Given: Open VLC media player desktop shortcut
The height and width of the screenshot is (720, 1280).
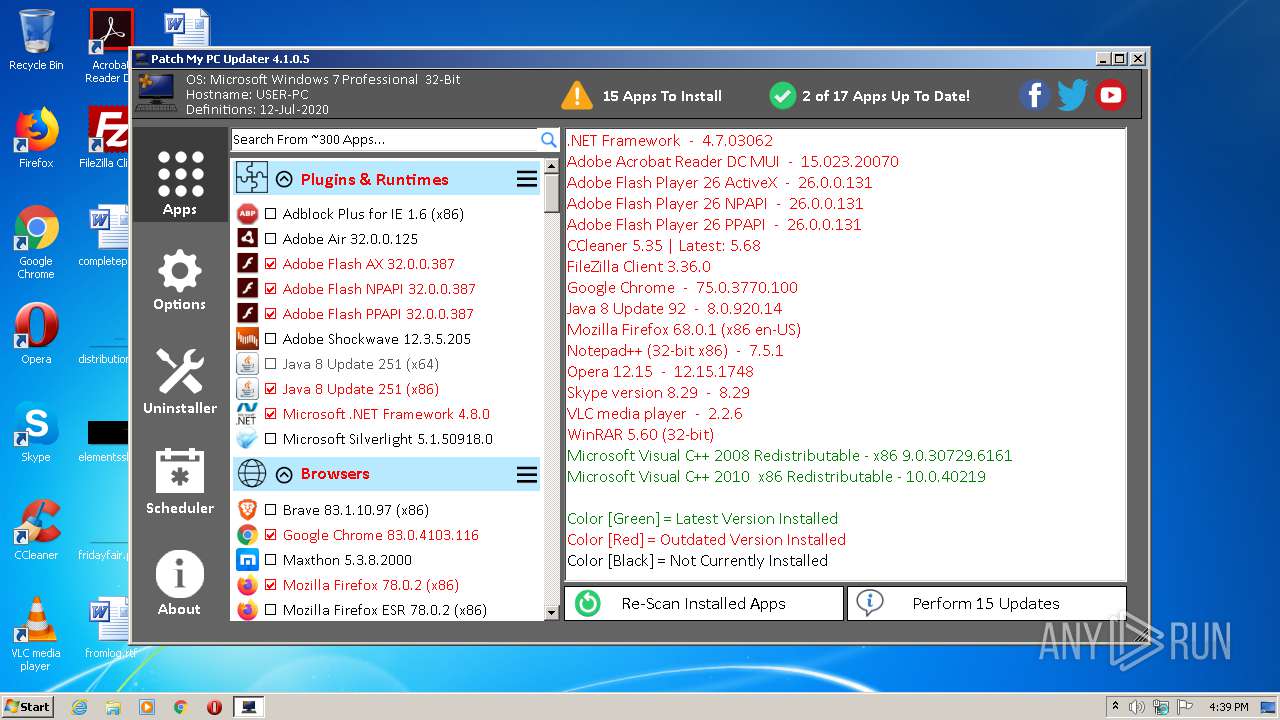Looking at the screenshot, I should [x=36, y=634].
